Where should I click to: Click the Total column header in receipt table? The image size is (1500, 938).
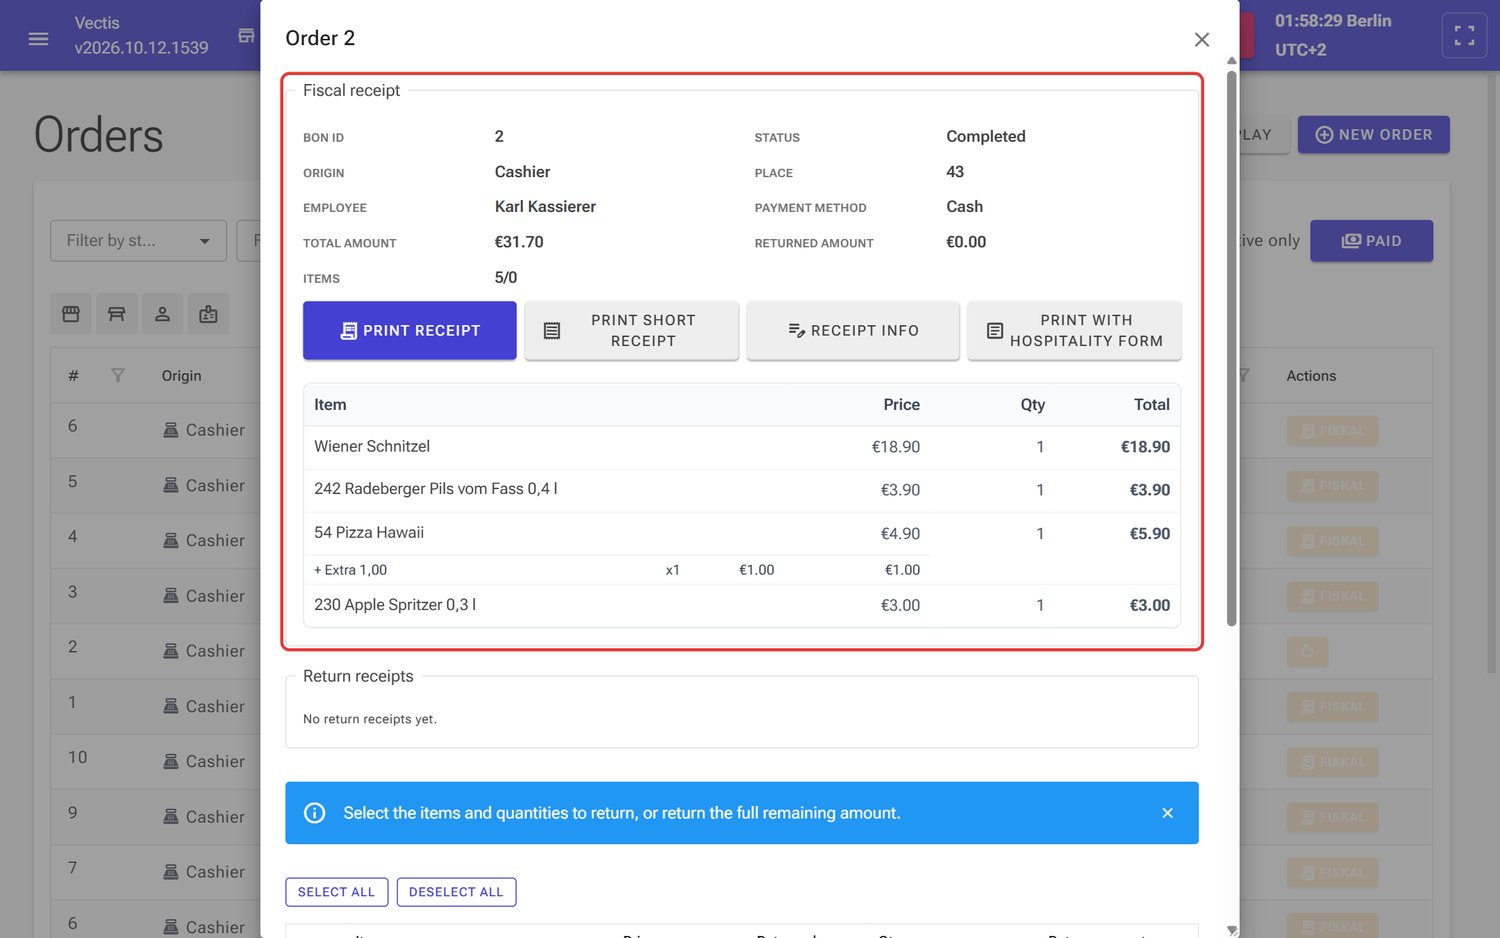1152,405
